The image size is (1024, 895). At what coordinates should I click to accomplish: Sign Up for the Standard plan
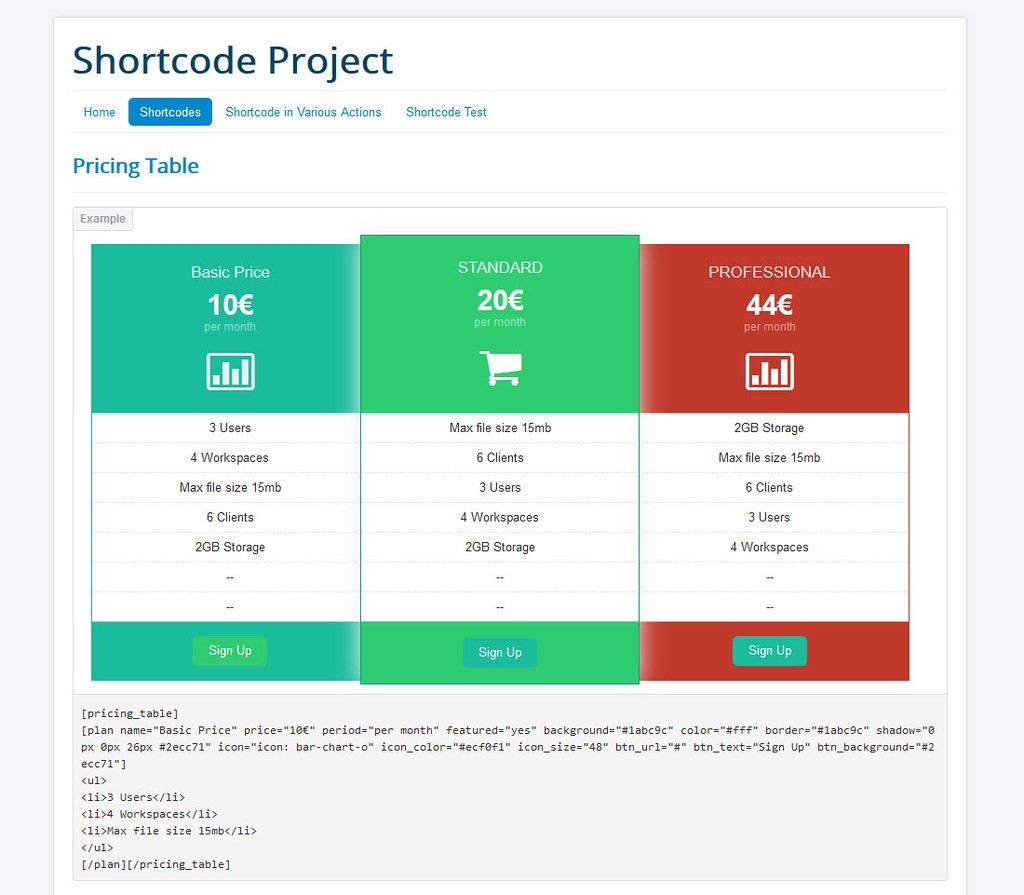(500, 653)
